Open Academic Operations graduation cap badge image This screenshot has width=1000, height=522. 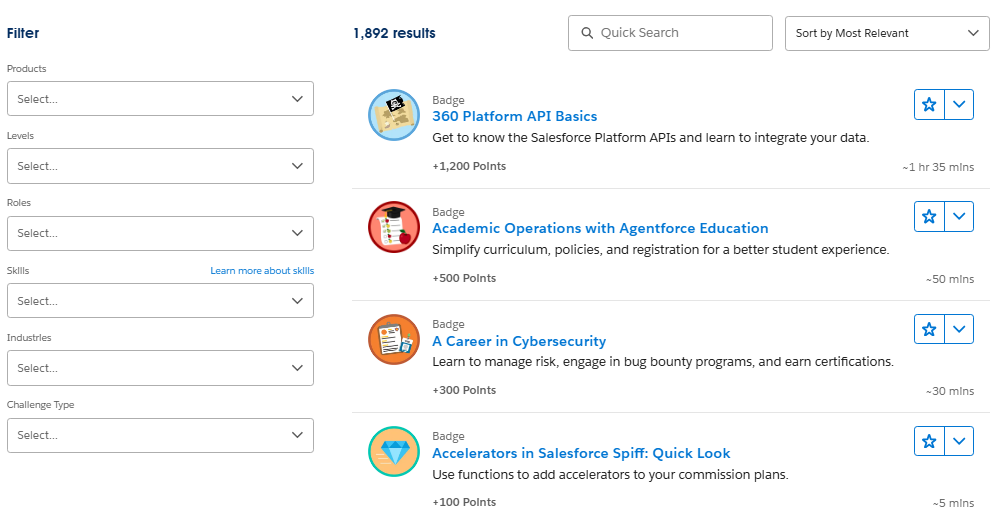click(394, 227)
